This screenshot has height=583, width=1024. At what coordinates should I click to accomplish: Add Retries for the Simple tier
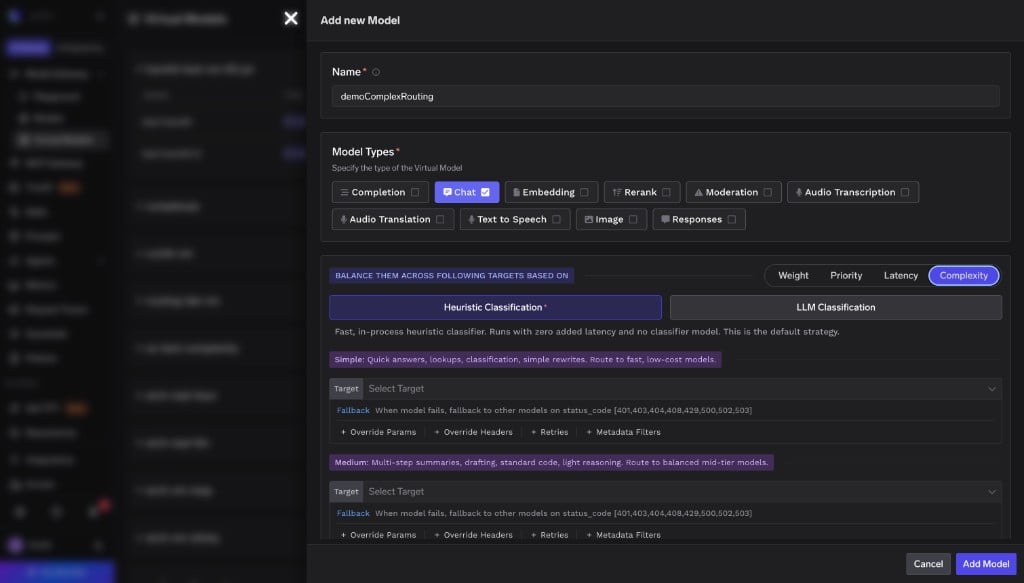549,432
